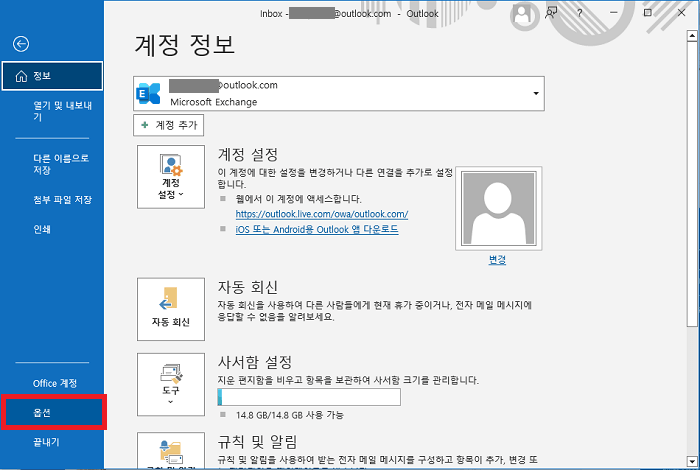Screen dimensions: 700x470
Task: Click the back arrow to return
Action: [x=21, y=44]
